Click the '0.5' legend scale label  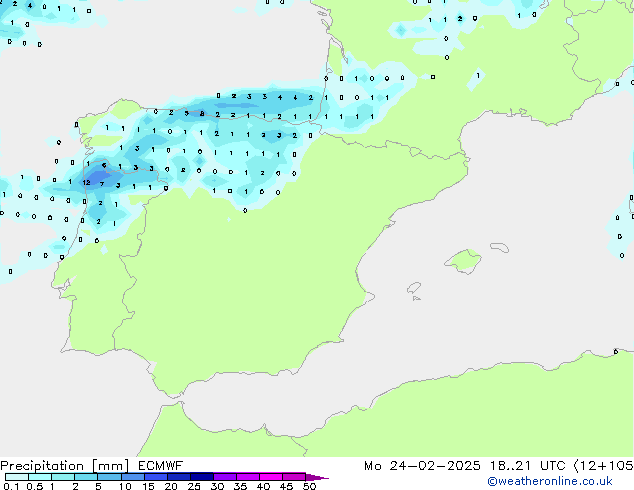[34, 486]
